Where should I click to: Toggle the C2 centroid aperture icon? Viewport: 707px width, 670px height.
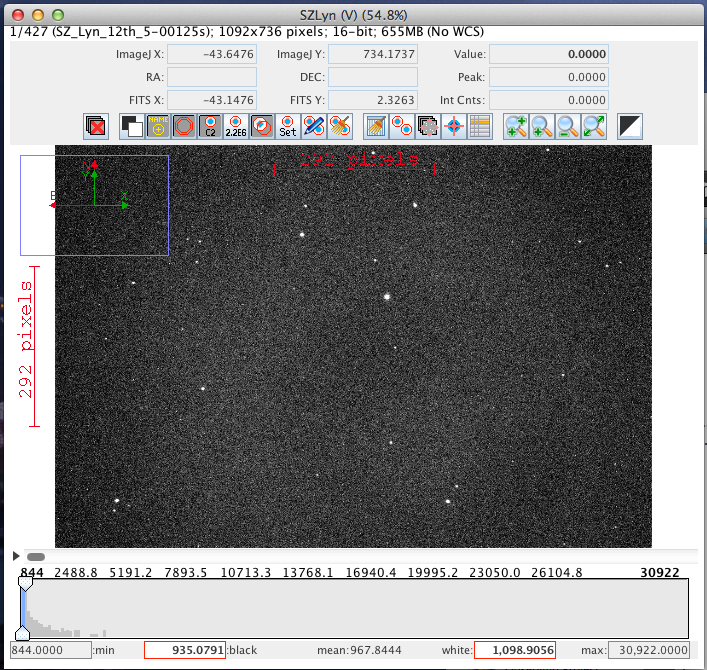(x=210, y=126)
